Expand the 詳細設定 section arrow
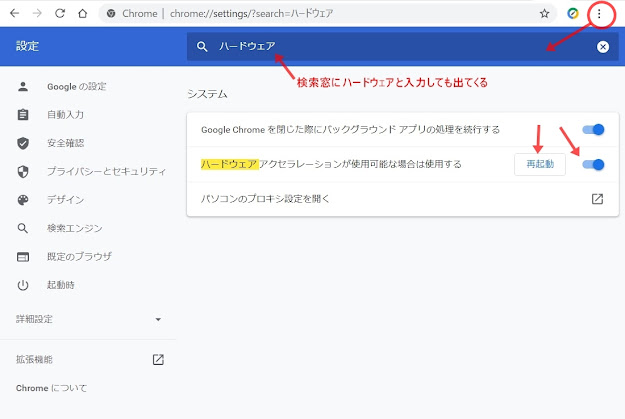Screen dimensions: 625x419 pyautogui.click(x=158, y=319)
